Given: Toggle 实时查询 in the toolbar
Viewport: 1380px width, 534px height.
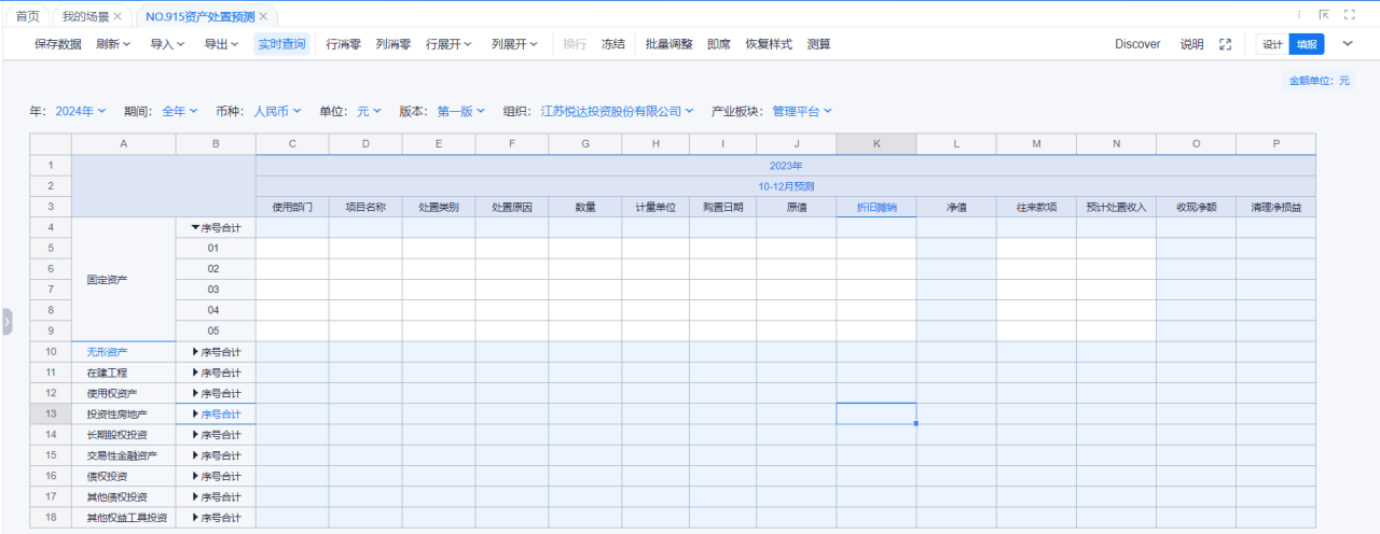Looking at the screenshot, I should pyautogui.click(x=282, y=44).
